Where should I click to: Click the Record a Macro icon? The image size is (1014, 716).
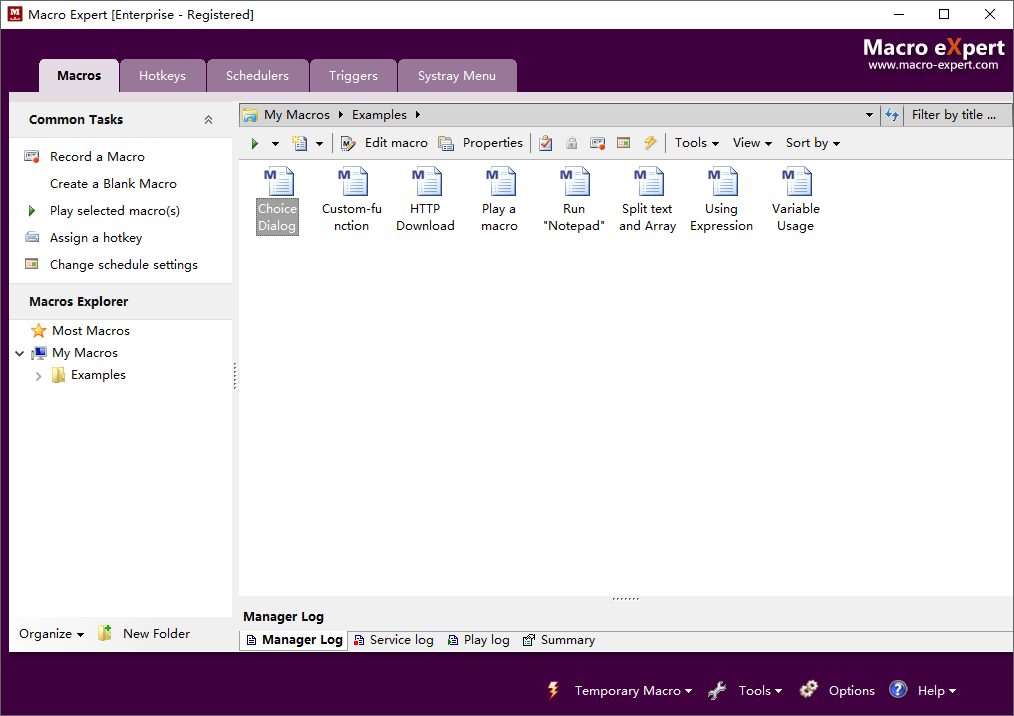click(x=32, y=157)
